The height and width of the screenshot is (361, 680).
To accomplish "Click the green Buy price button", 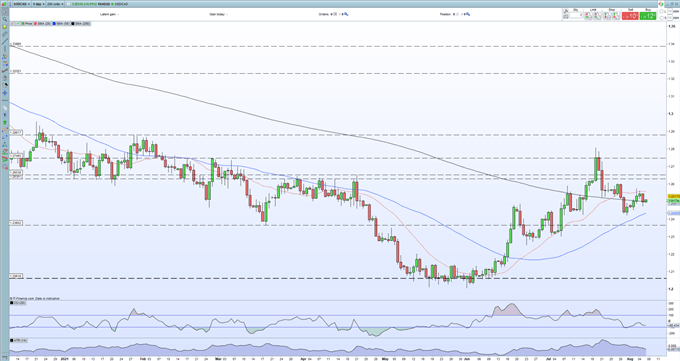I will click(648, 16).
